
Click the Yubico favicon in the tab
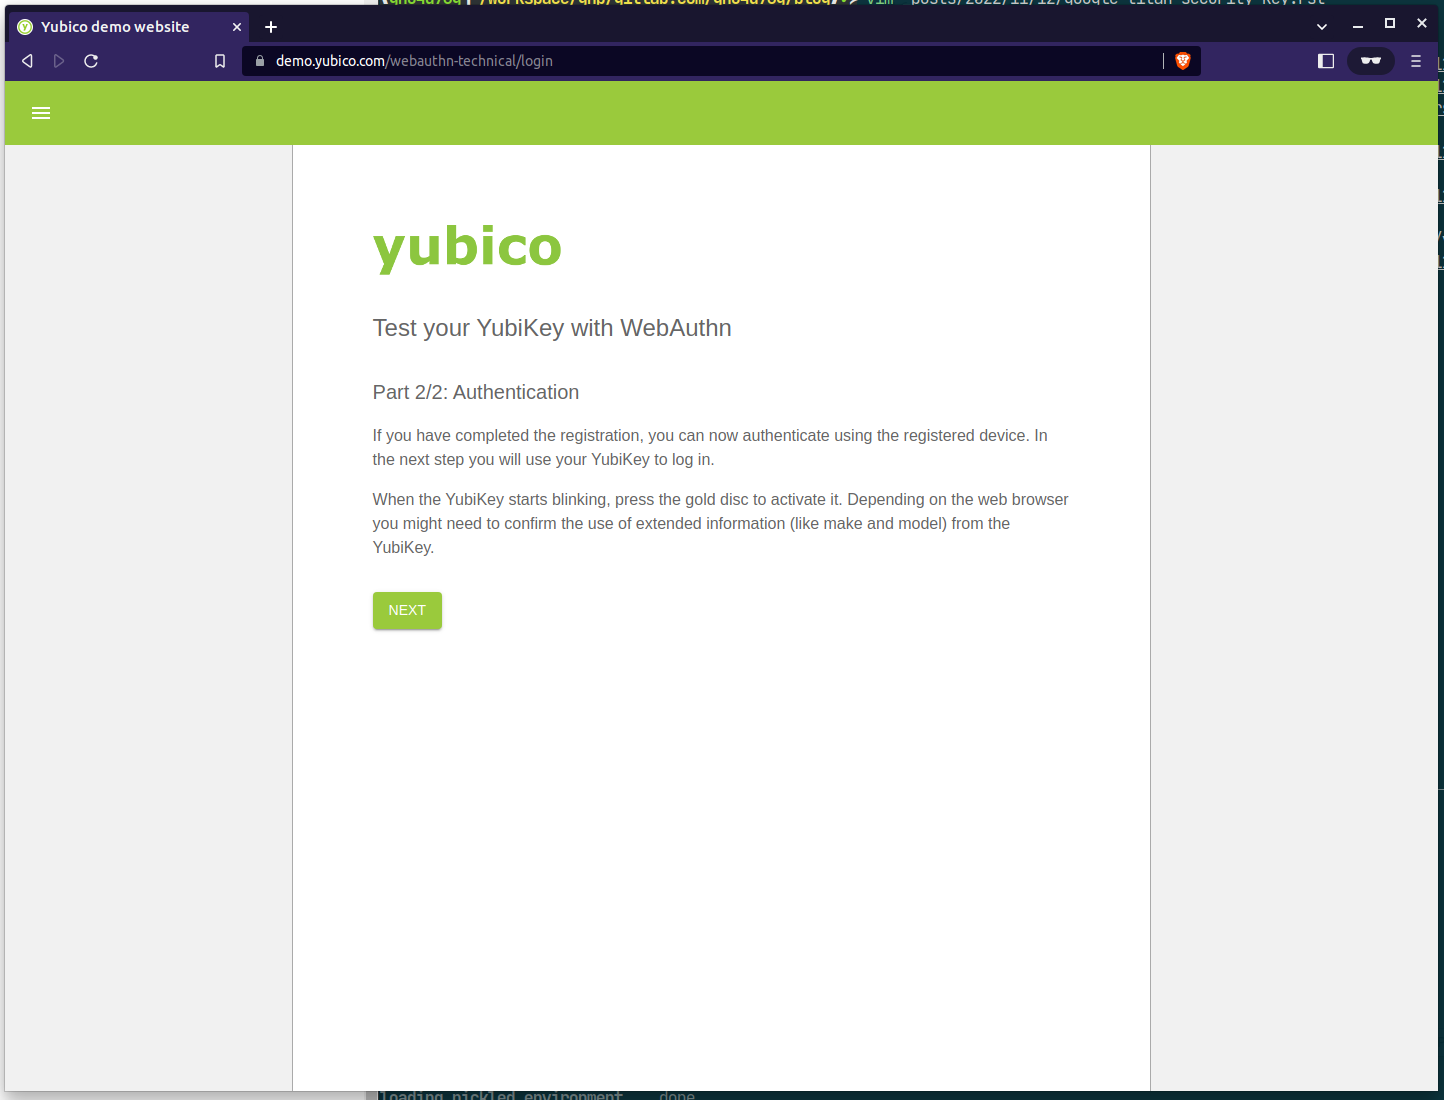pyautogui.click(x=25, y=27)
